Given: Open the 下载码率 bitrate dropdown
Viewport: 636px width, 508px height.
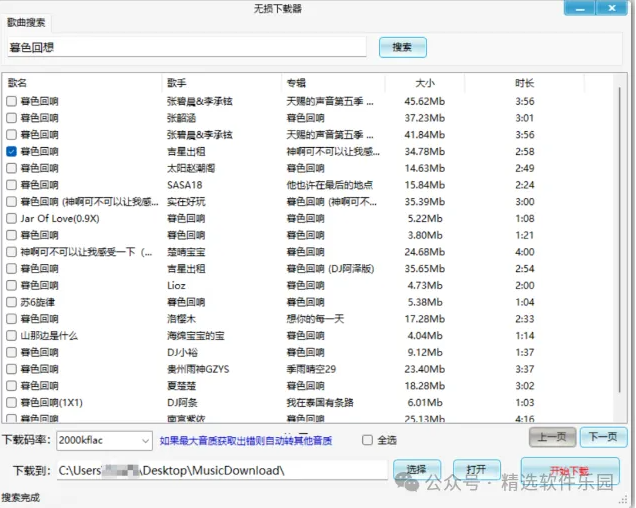Looking at the screenshot, I should point(145,440).
